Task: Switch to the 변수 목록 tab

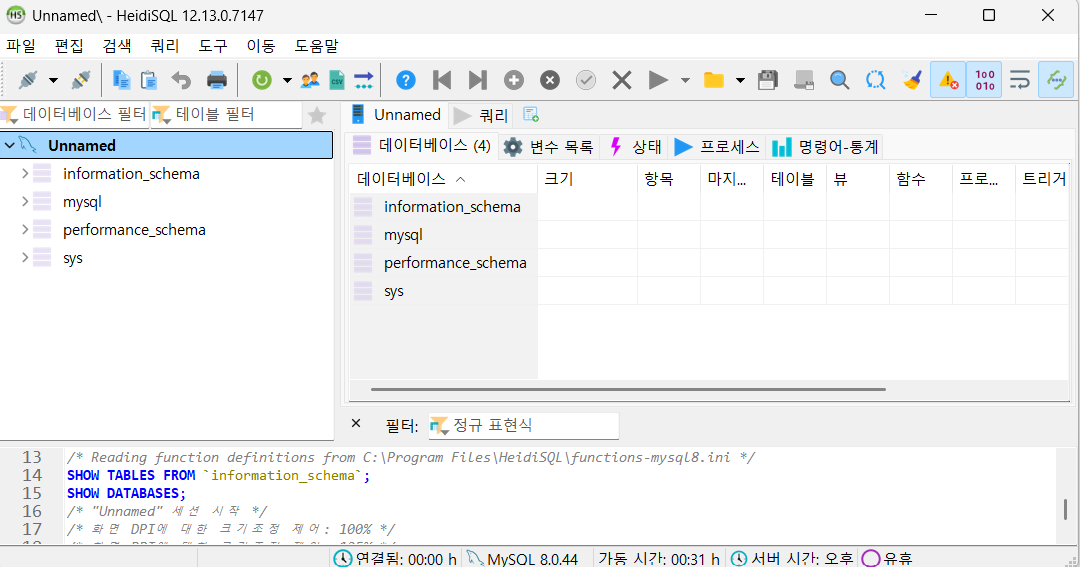Action: [x=548, y=147]
